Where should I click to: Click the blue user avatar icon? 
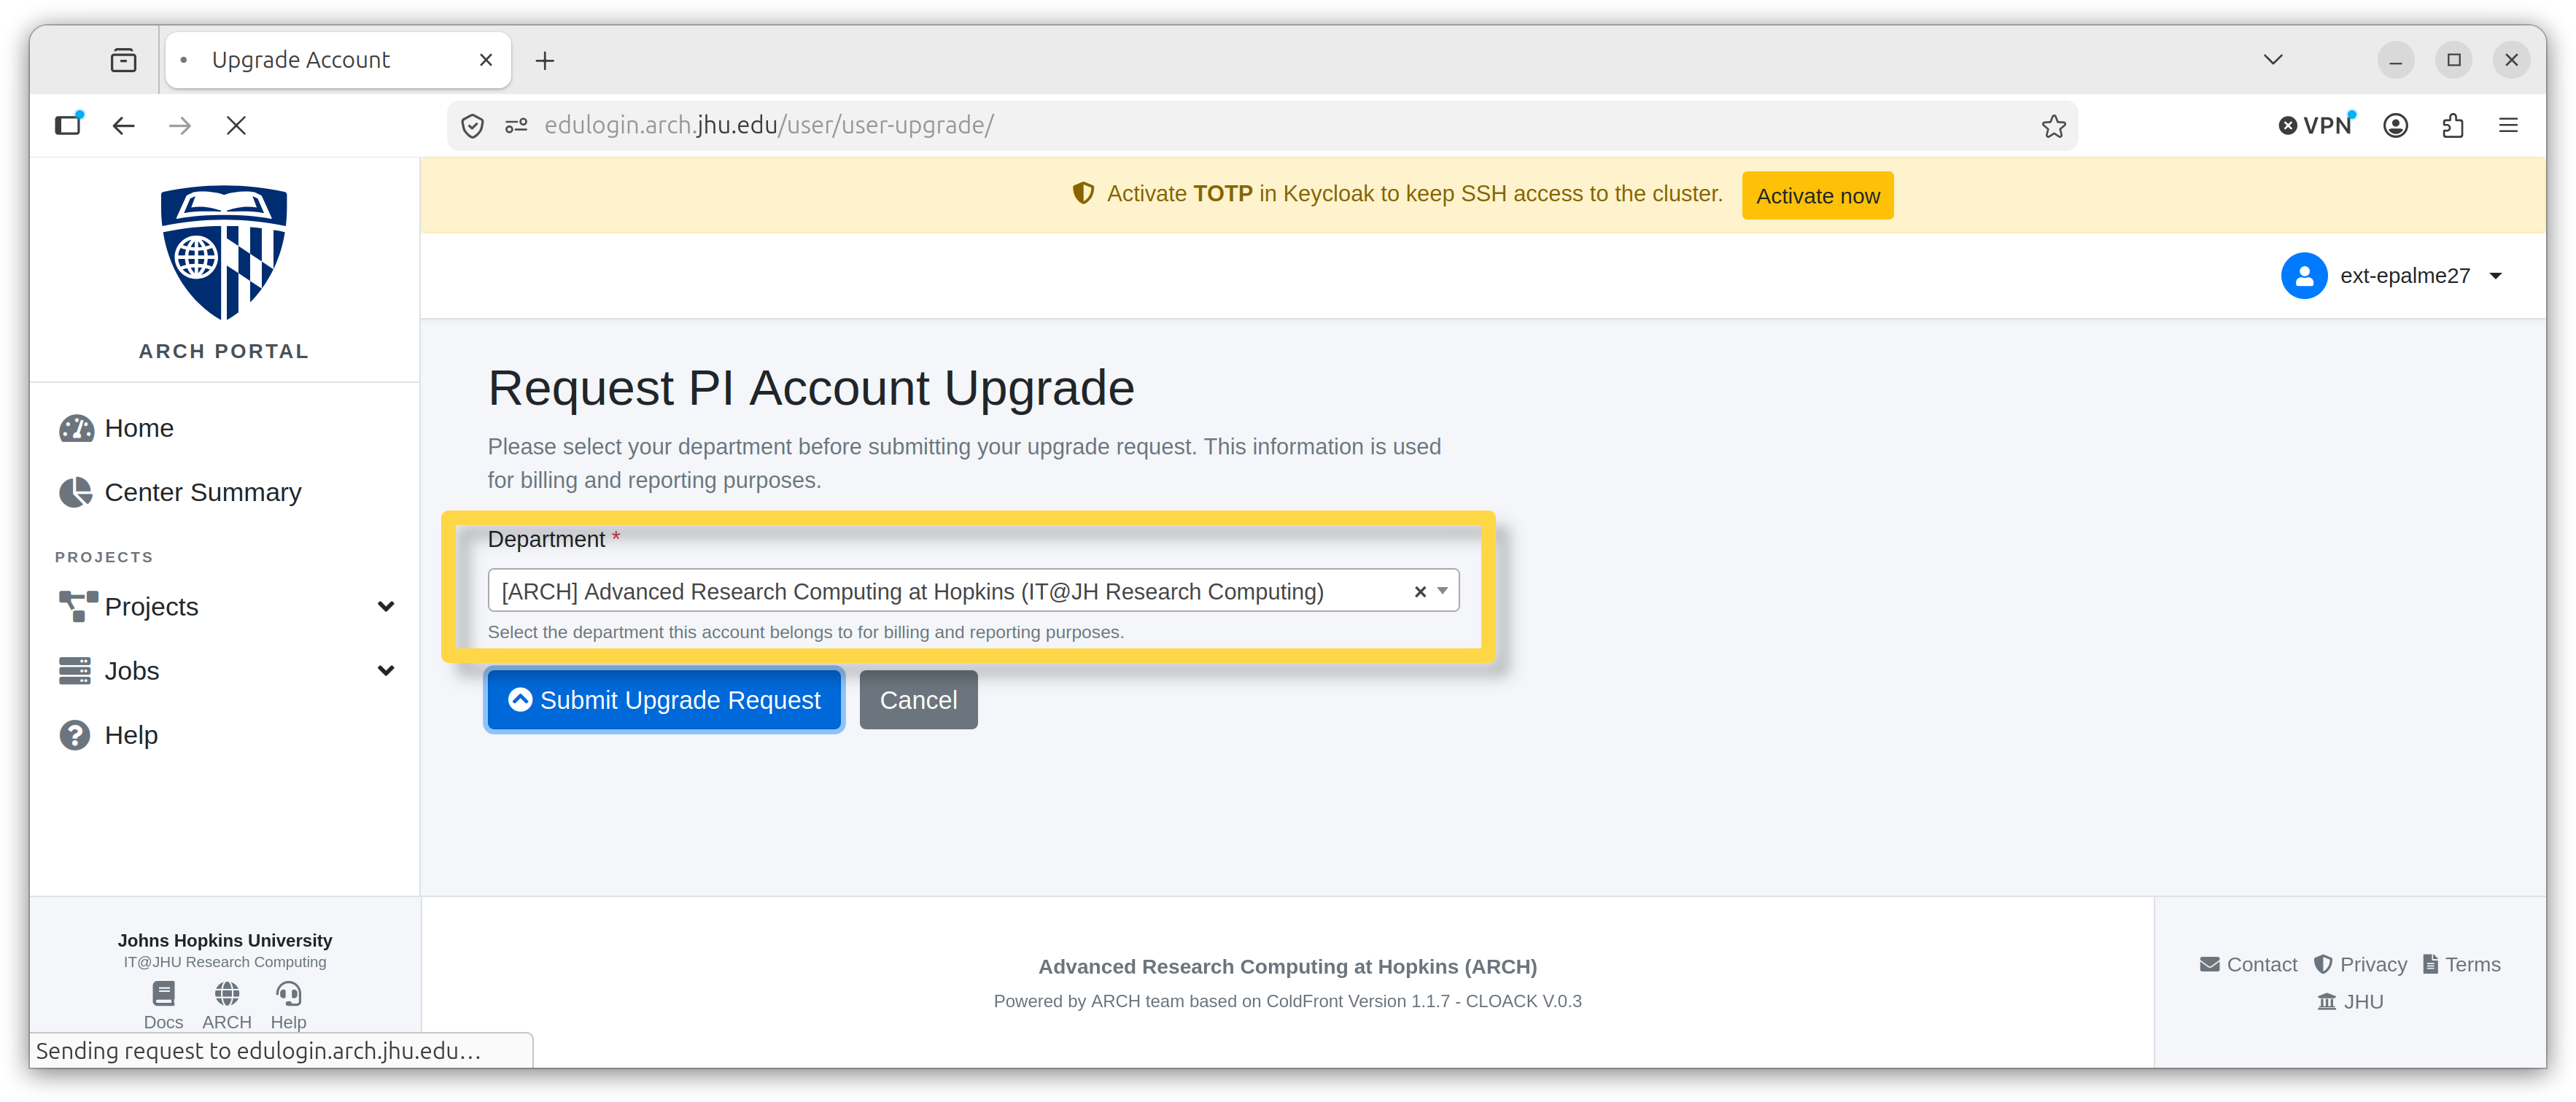click(2304, 276)
